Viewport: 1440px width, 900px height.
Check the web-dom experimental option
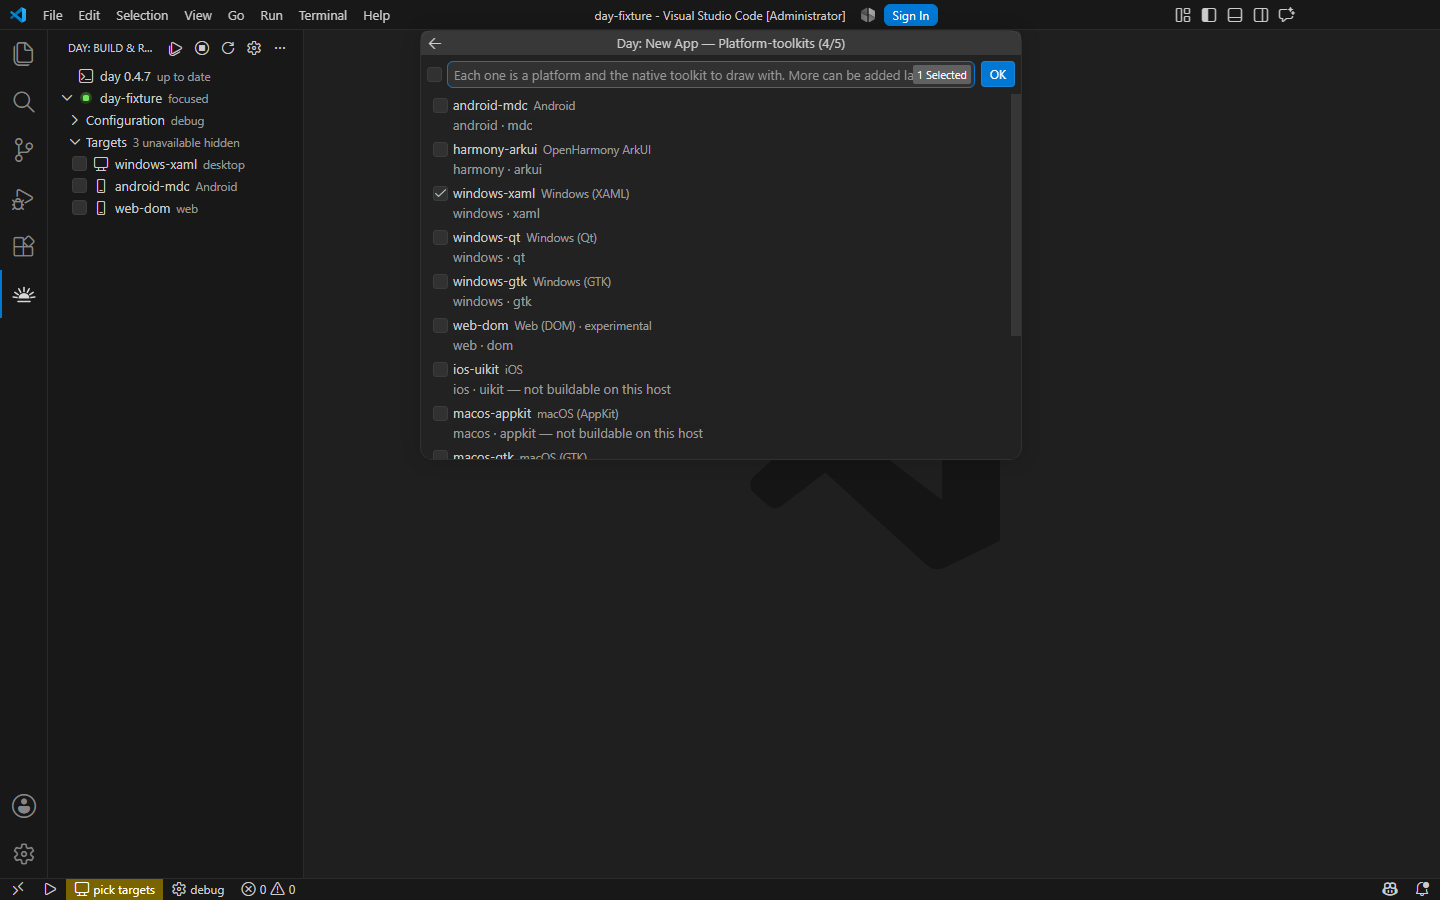[440, 325]
